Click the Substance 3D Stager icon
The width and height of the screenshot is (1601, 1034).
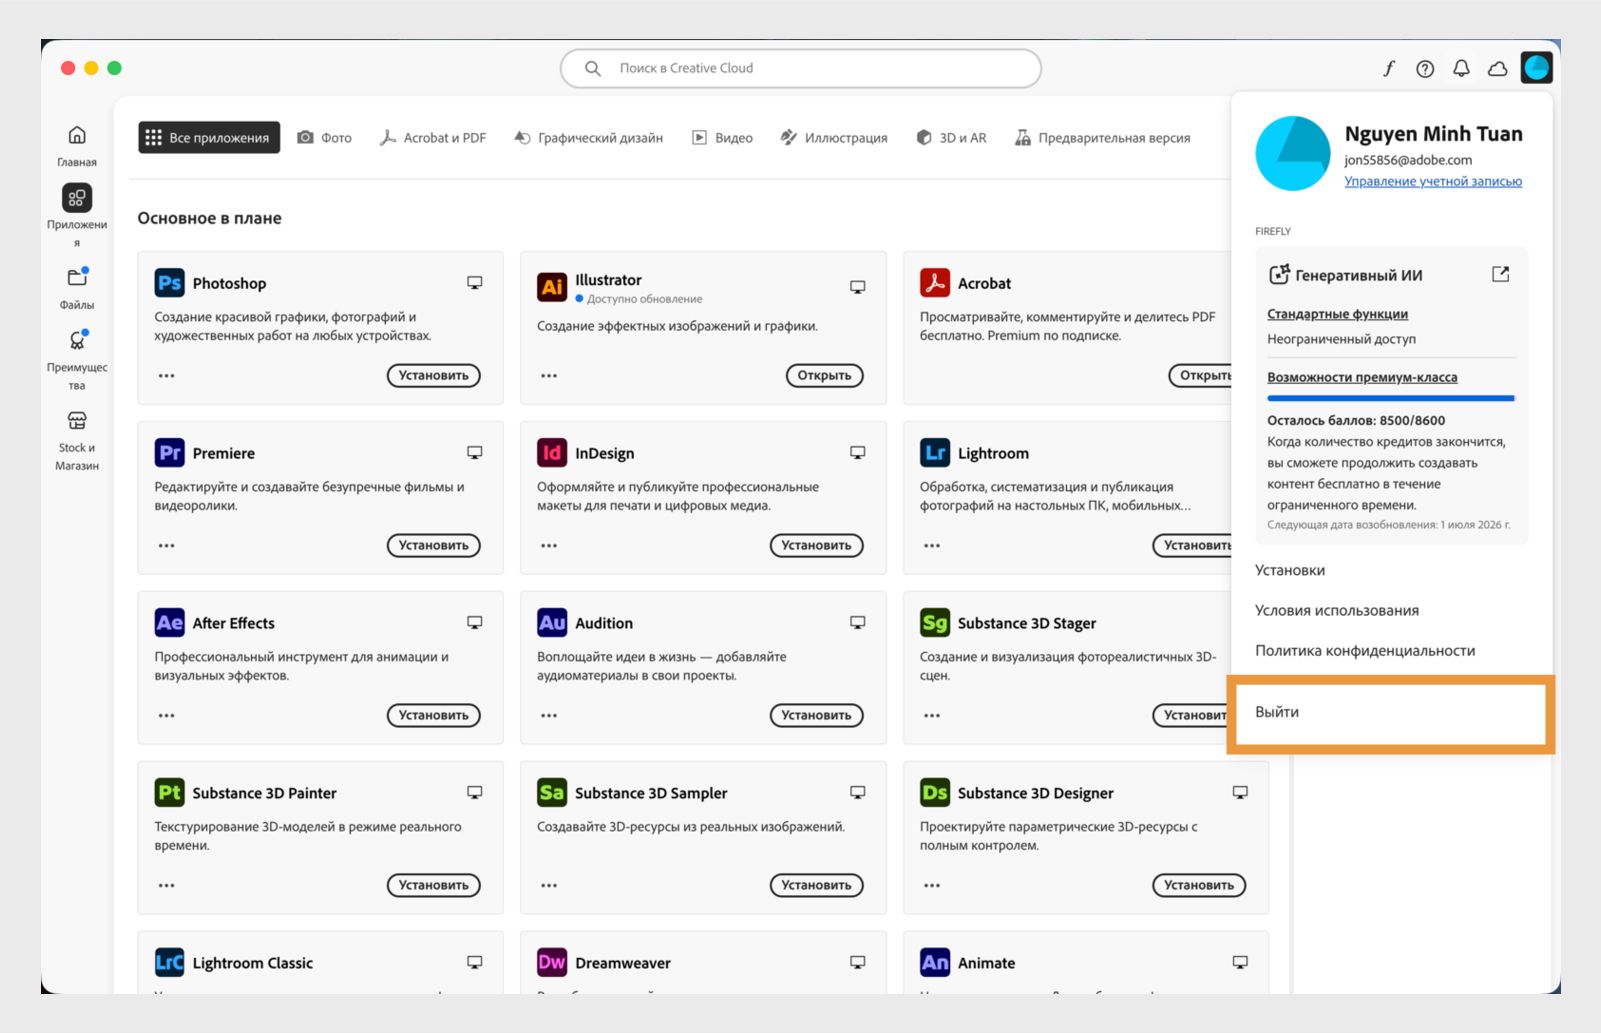coord(935,623)
